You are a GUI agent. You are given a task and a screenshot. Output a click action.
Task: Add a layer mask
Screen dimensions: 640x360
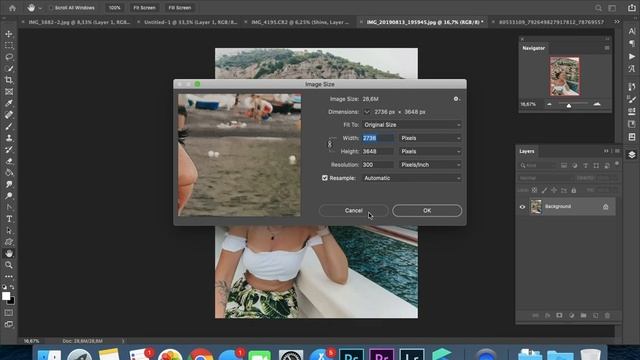559,316
